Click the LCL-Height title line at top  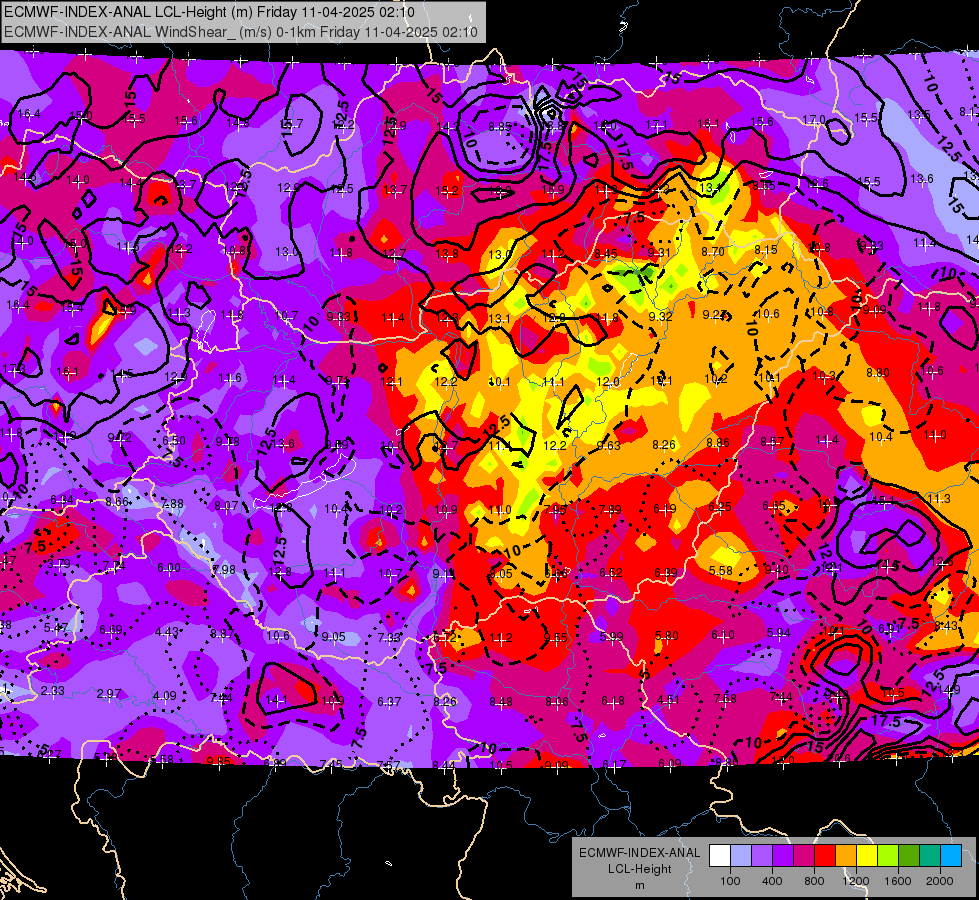click(x=209, y=12)
